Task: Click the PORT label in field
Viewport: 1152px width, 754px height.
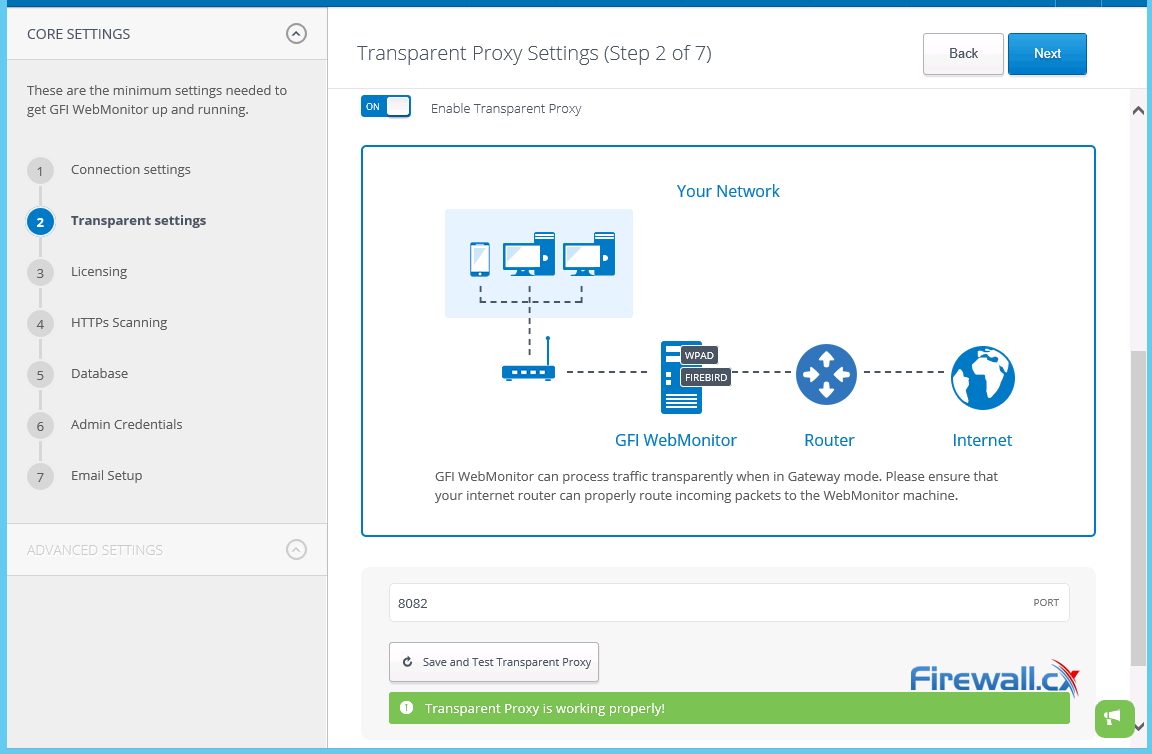Action: [1046, 603]
